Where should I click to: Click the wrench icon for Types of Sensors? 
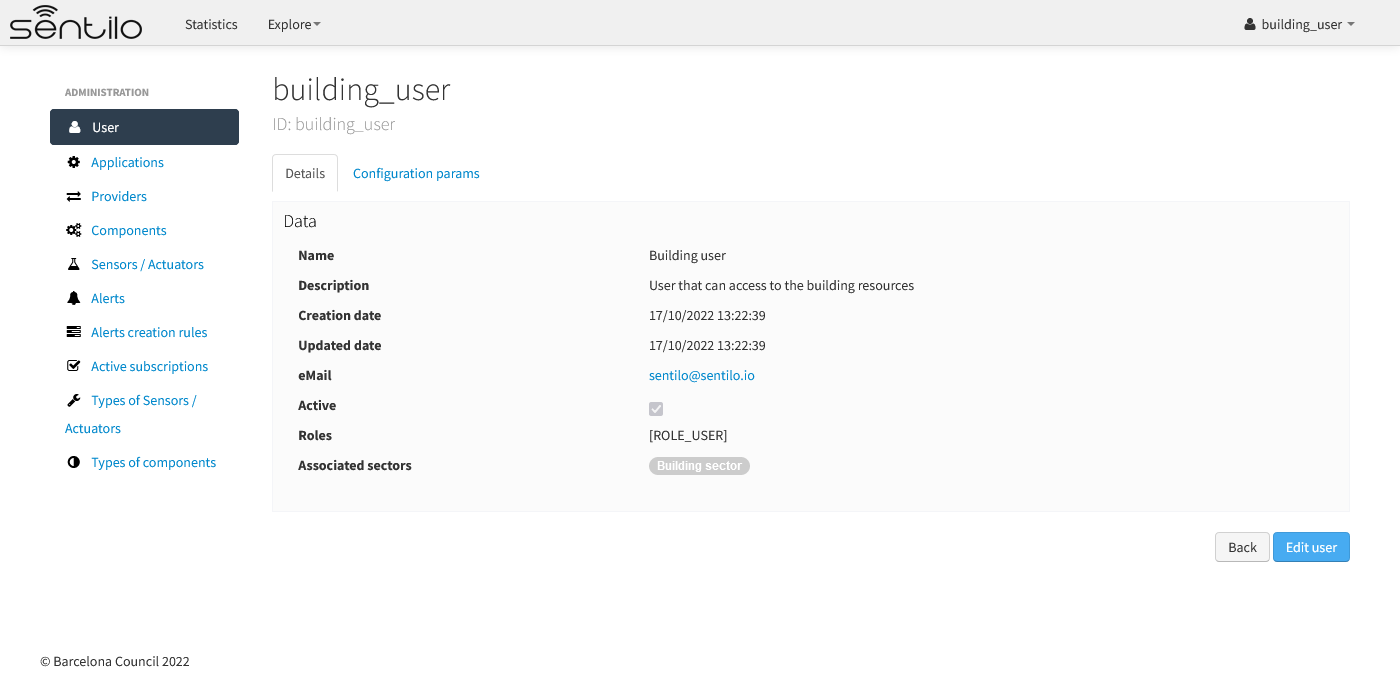point(73,400)
